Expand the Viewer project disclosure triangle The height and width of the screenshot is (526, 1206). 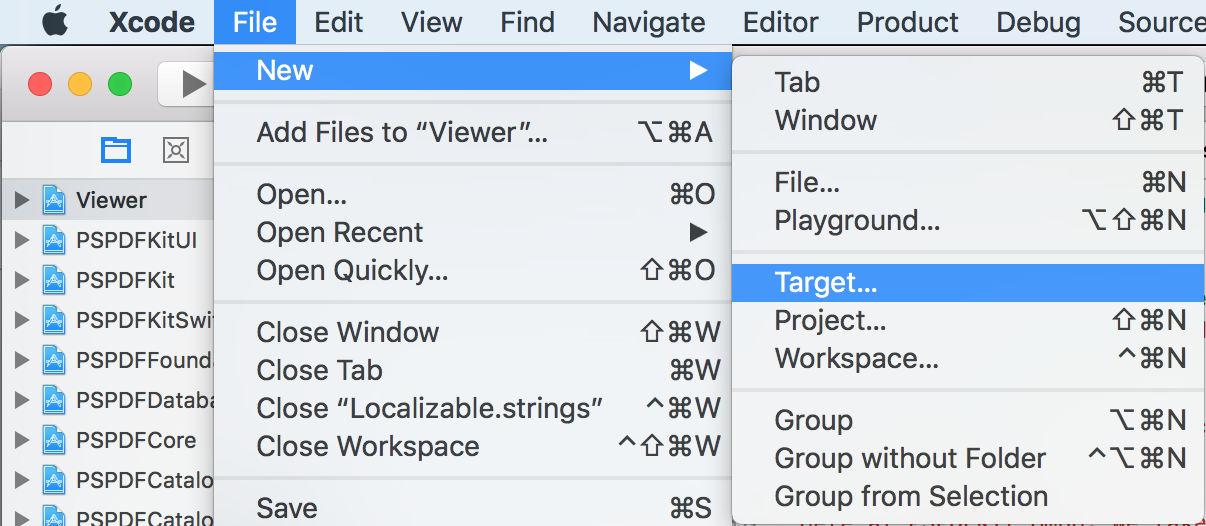pyautogui.click(x=21, y=201)
